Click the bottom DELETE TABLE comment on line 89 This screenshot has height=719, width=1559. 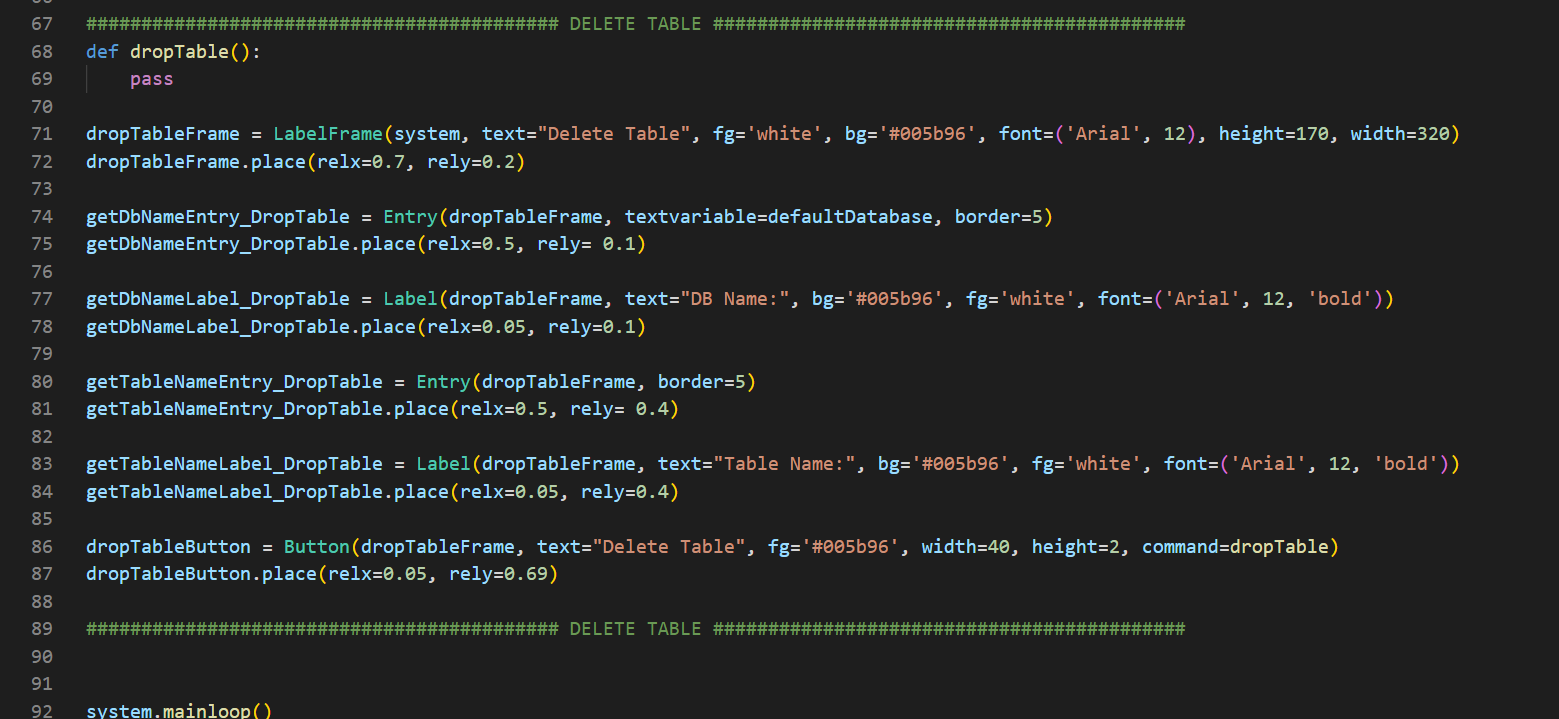point(635,629)
